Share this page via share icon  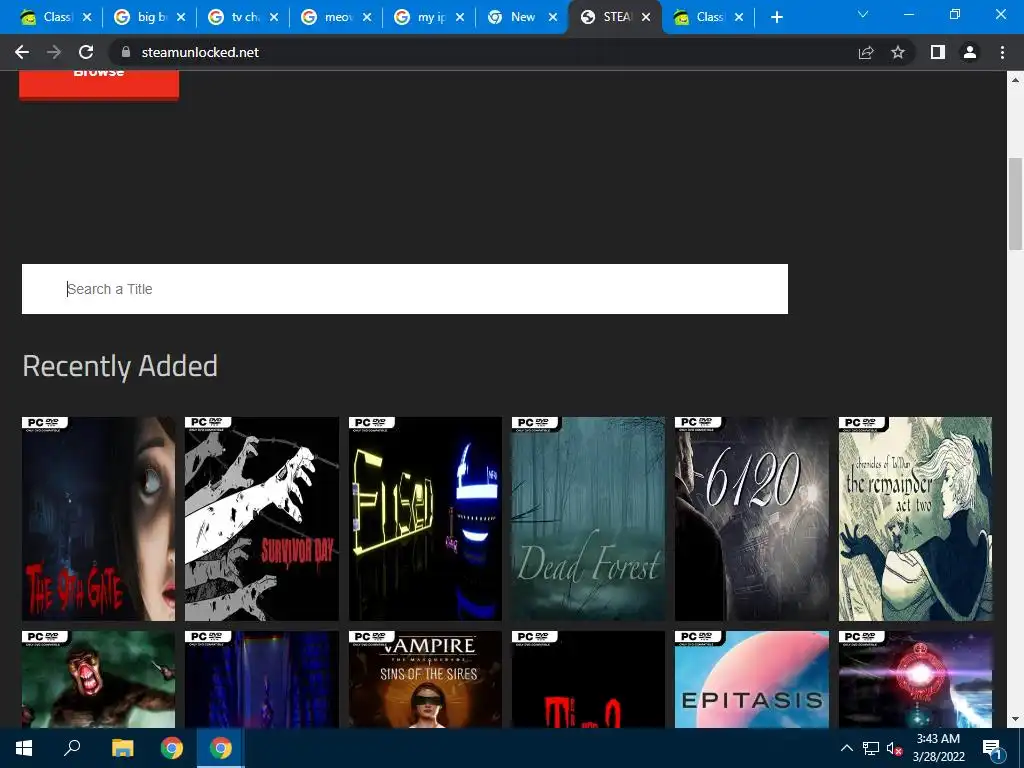point(866,52)
